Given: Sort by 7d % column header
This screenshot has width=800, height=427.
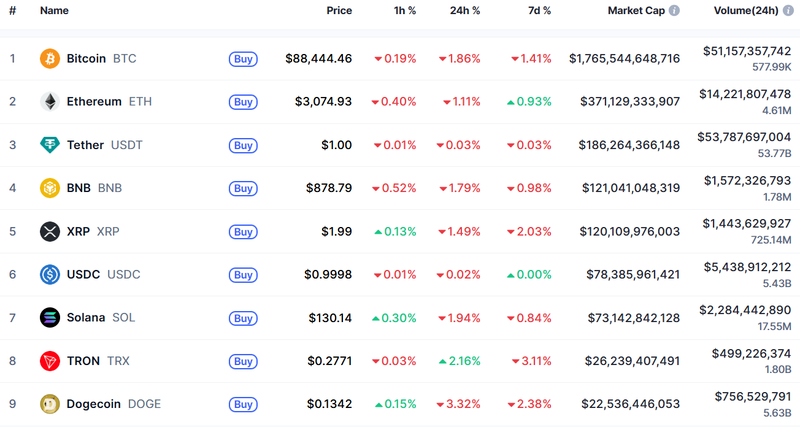Looking at the screenshot, I should [539, 11].
